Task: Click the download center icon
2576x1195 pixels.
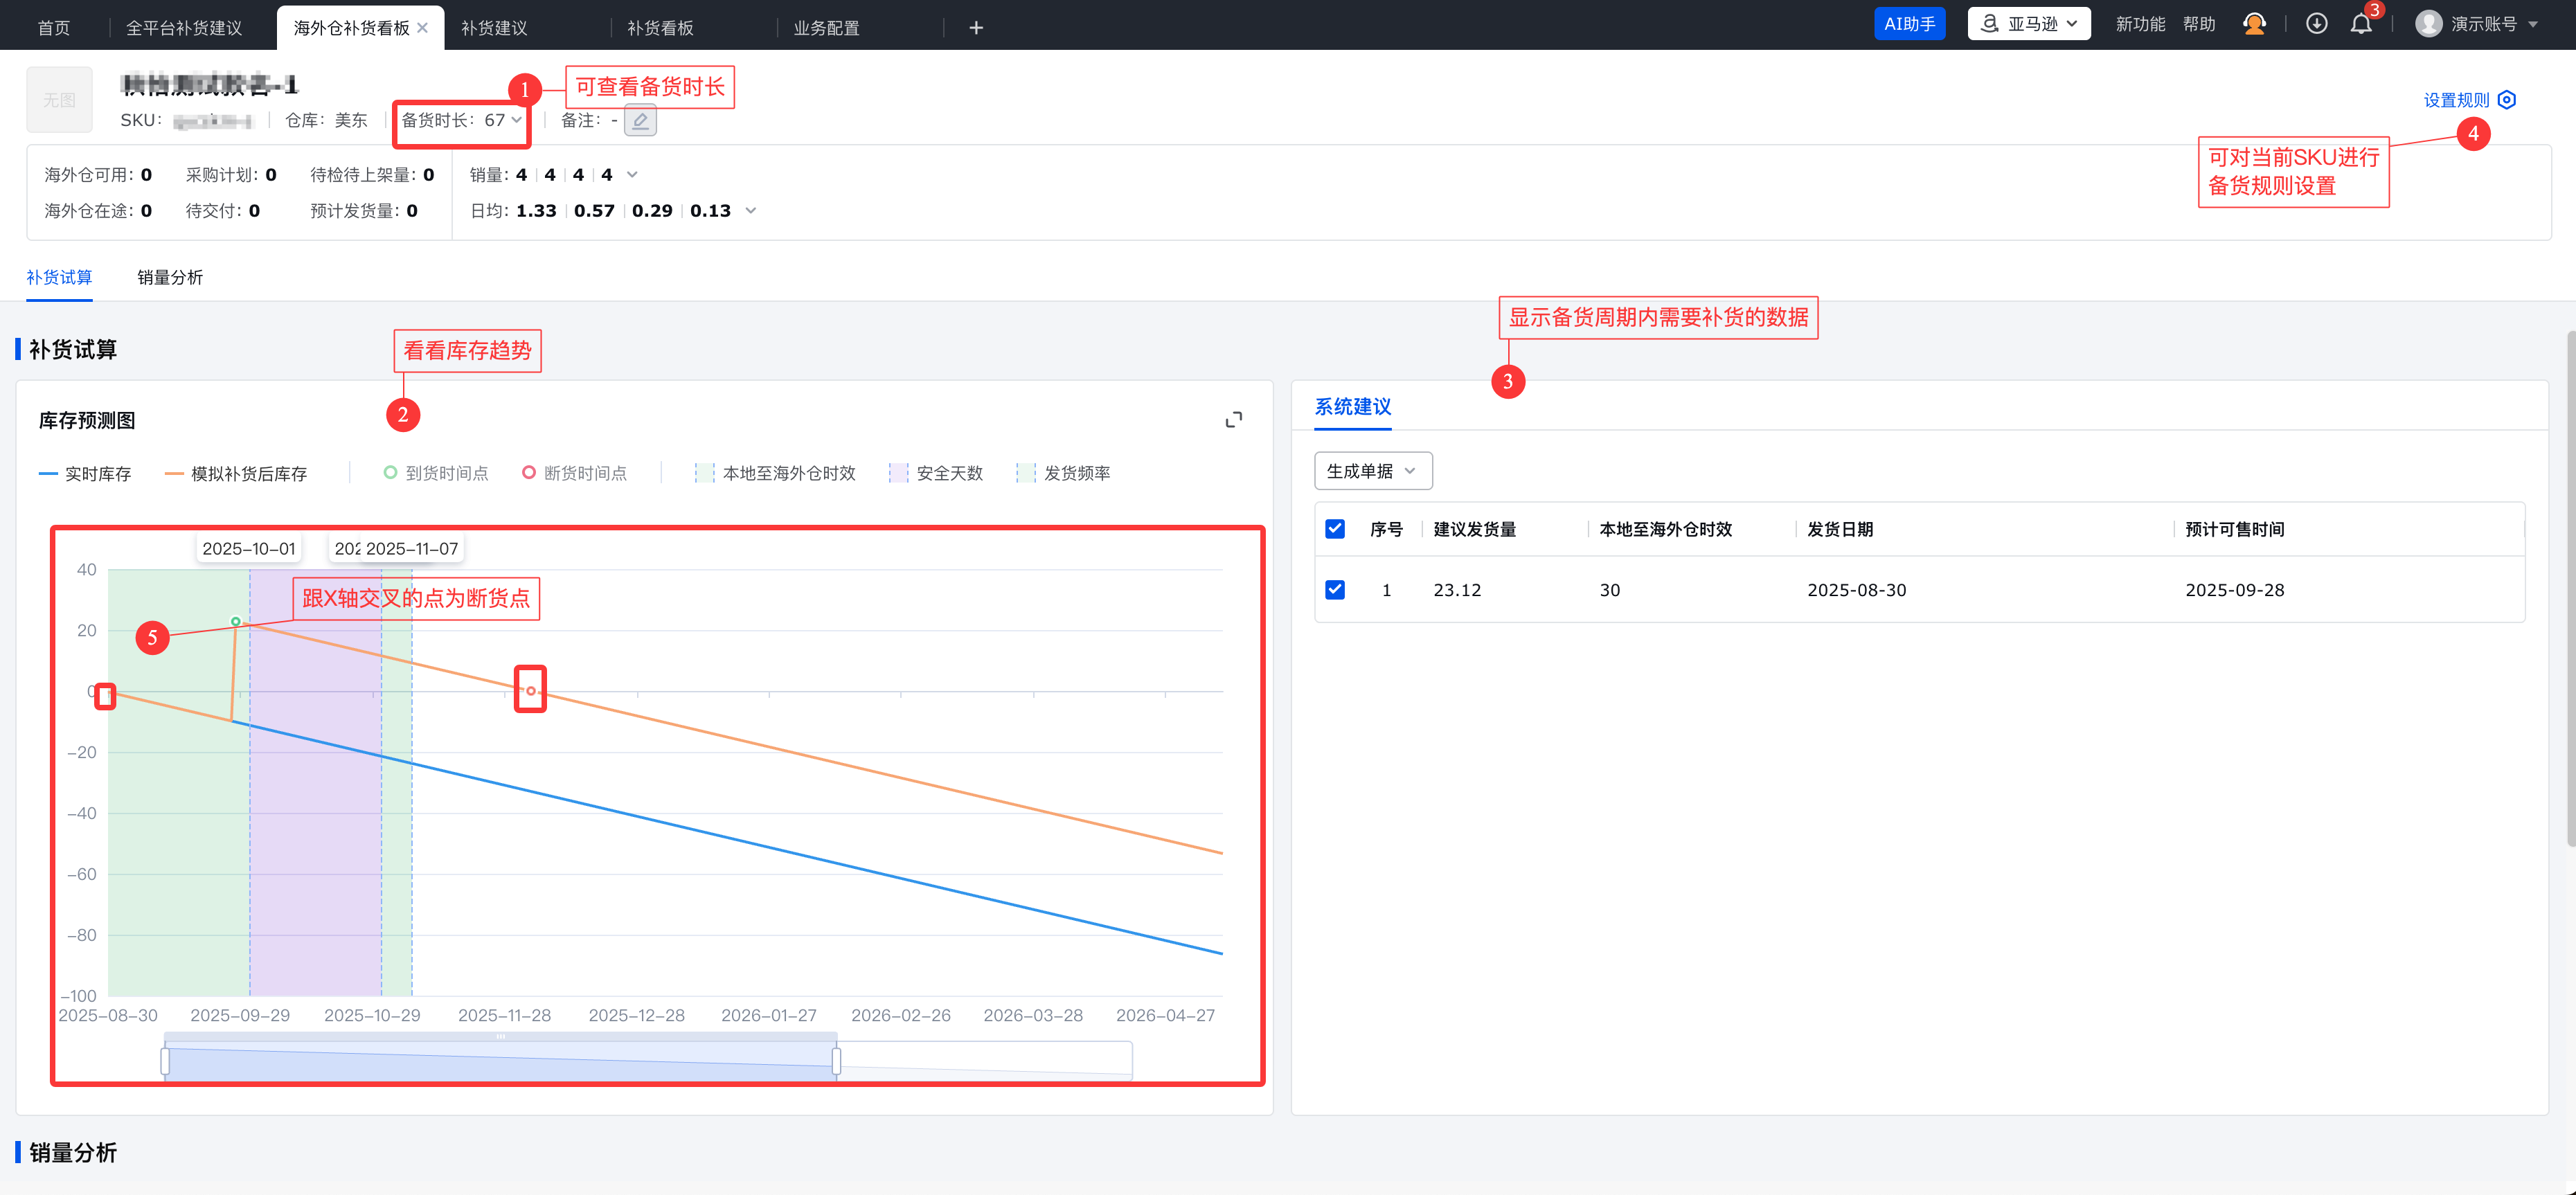Action: coord(2316,25)
